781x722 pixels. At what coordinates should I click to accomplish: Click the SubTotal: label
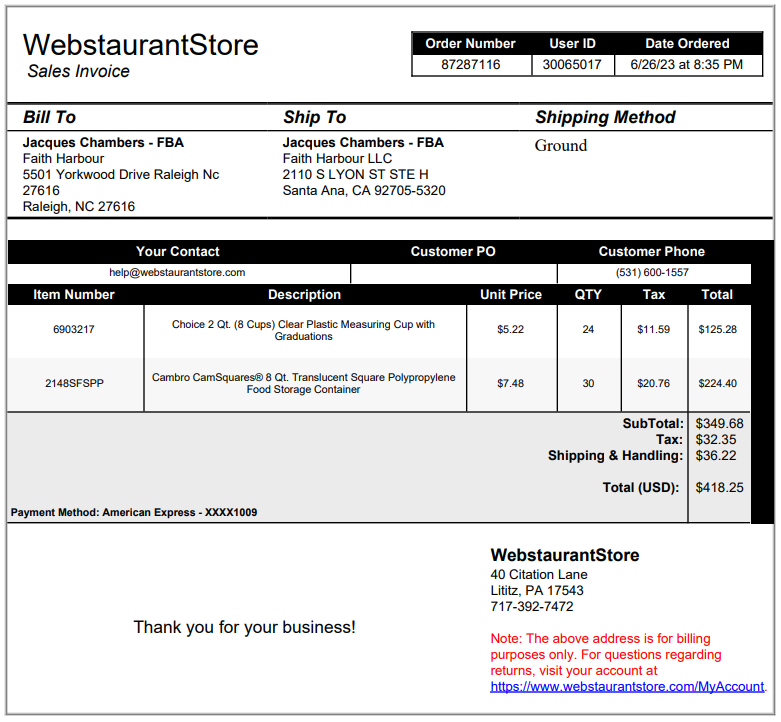coord(653,424)
